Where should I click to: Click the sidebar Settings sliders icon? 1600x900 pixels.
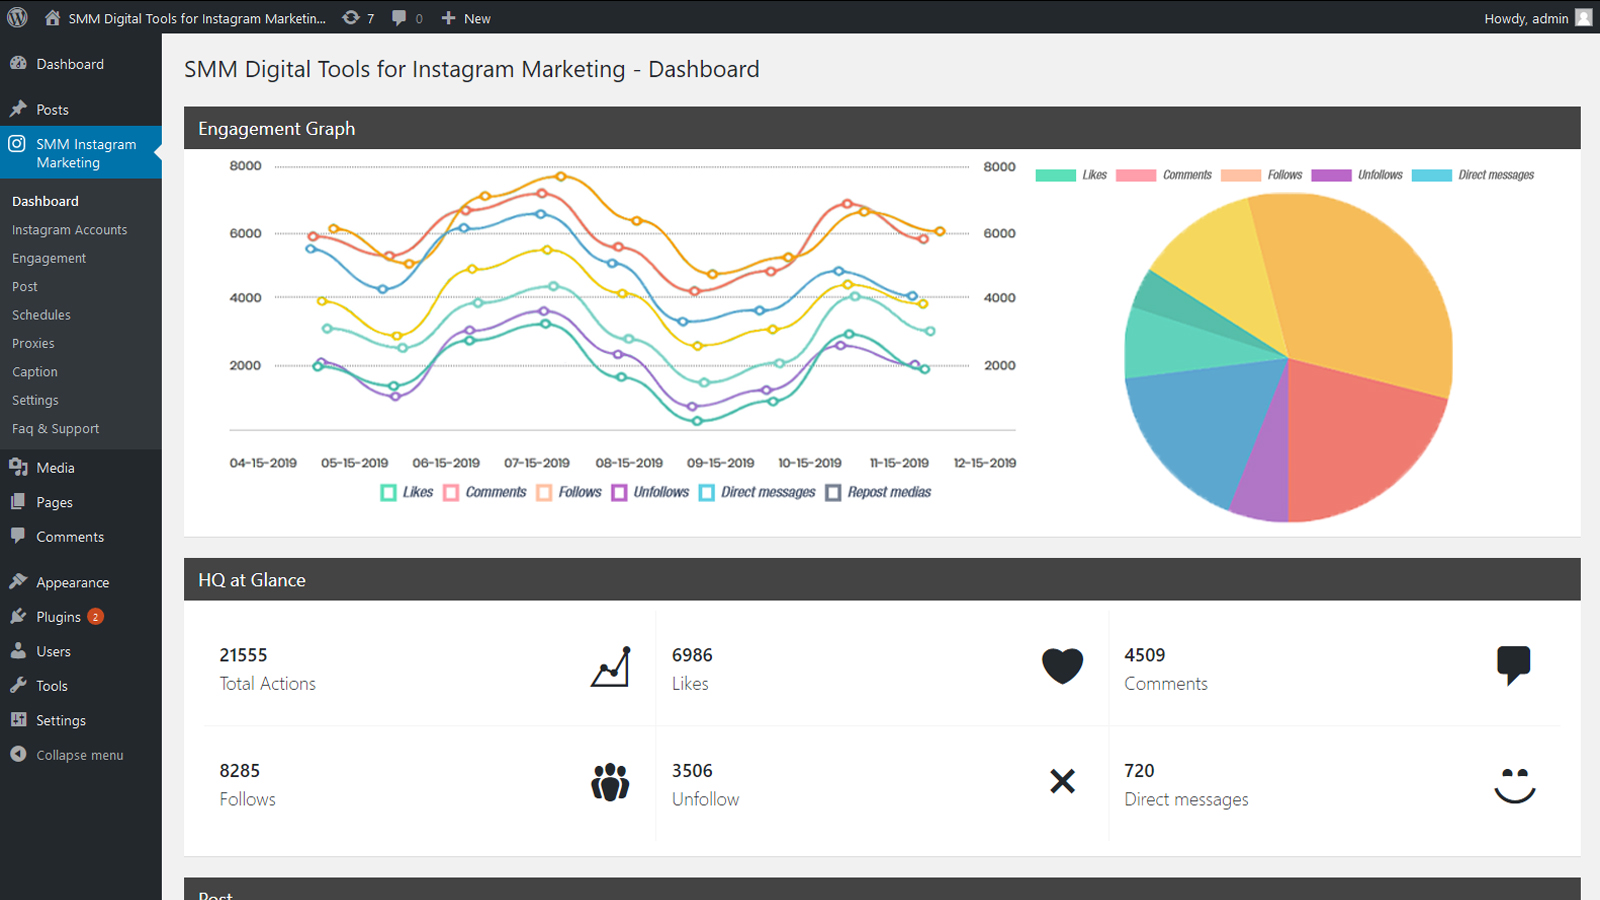tap(18, 720)
